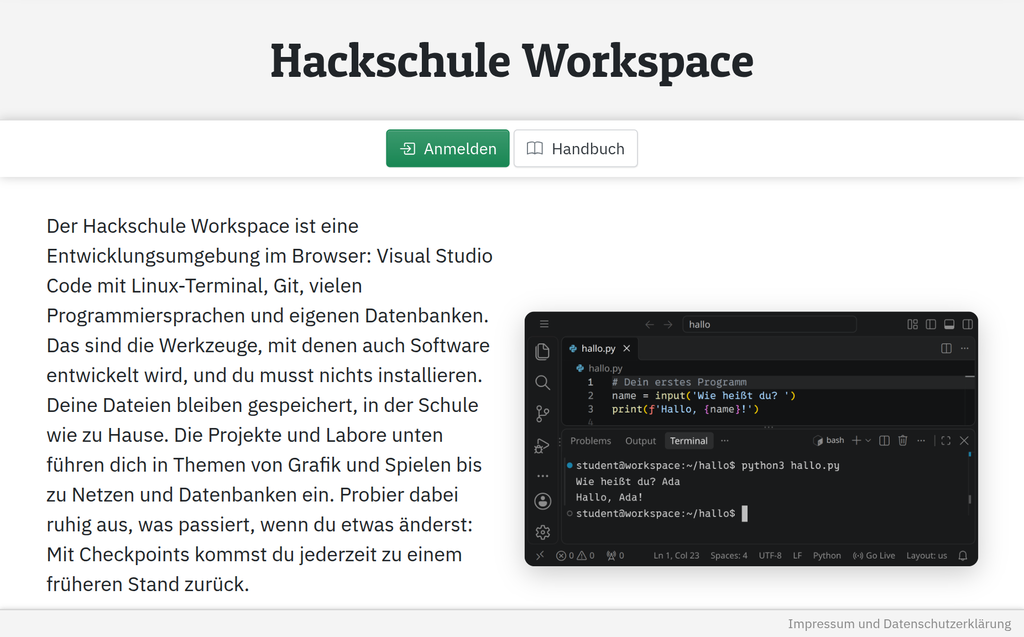This screenshot has height=637, width=1024.
Task: Click errors and warnings count in status bar
Action: 575,555
